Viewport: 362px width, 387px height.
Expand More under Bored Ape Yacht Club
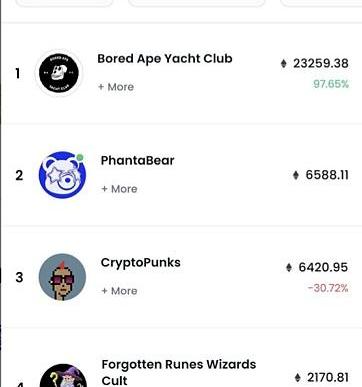116,87
